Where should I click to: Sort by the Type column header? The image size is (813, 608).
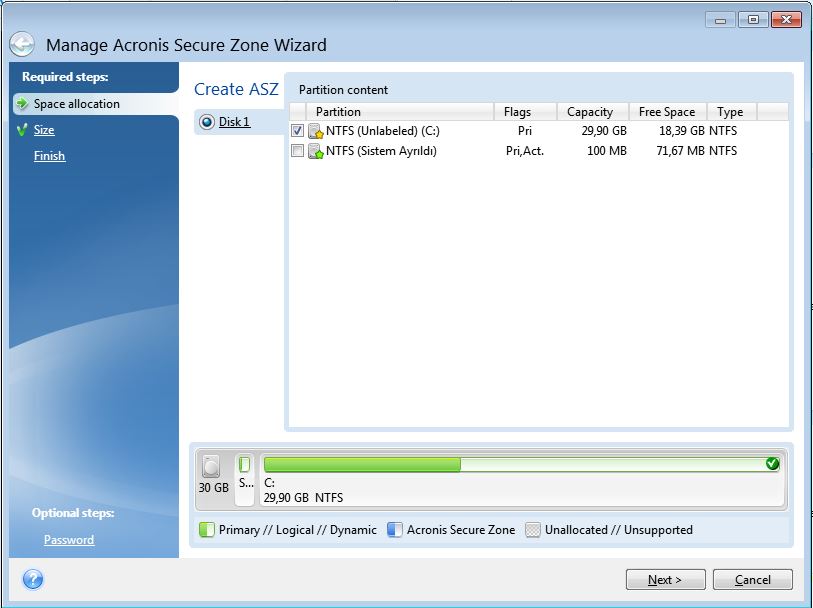pyautogui.click(x=732, y=111)
